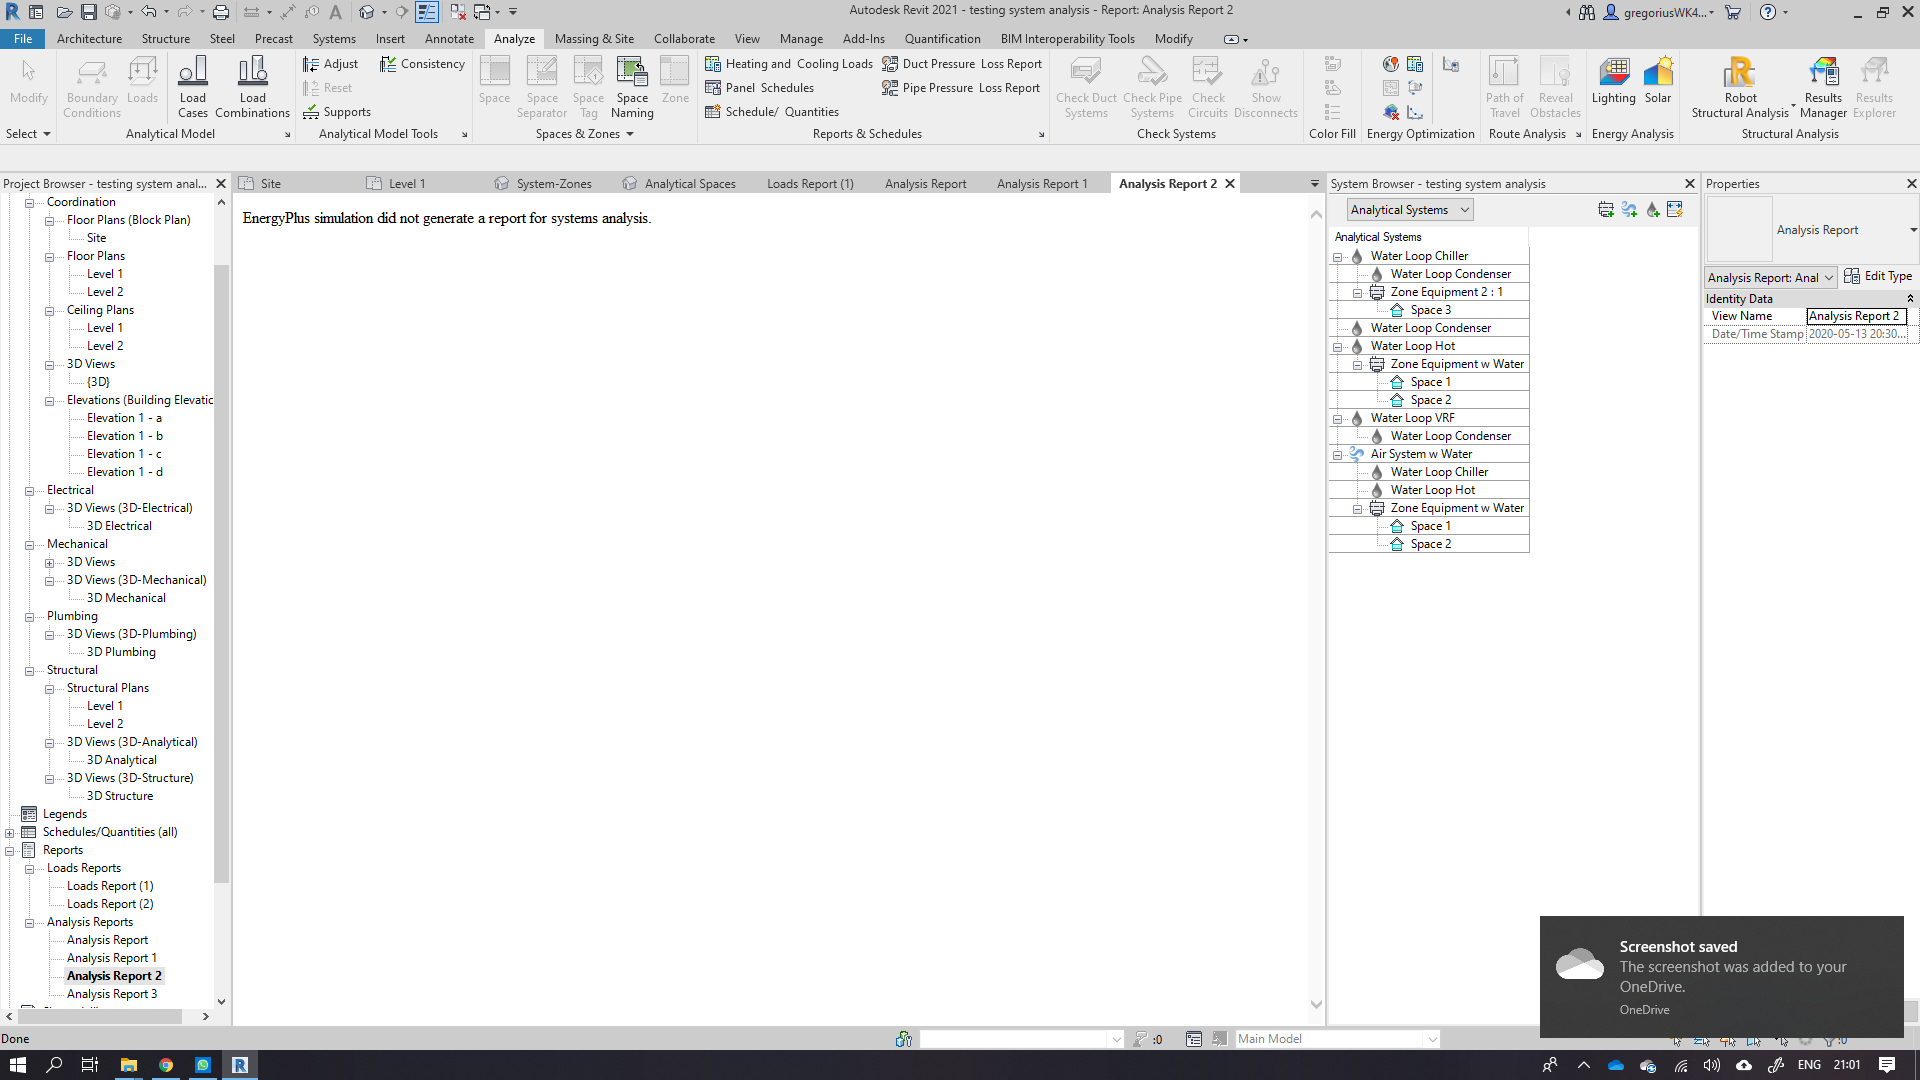Open the view tabs list dropdown arrow
Image resolution: width=1920 pixels, height=1080 pixels.
1314,184
